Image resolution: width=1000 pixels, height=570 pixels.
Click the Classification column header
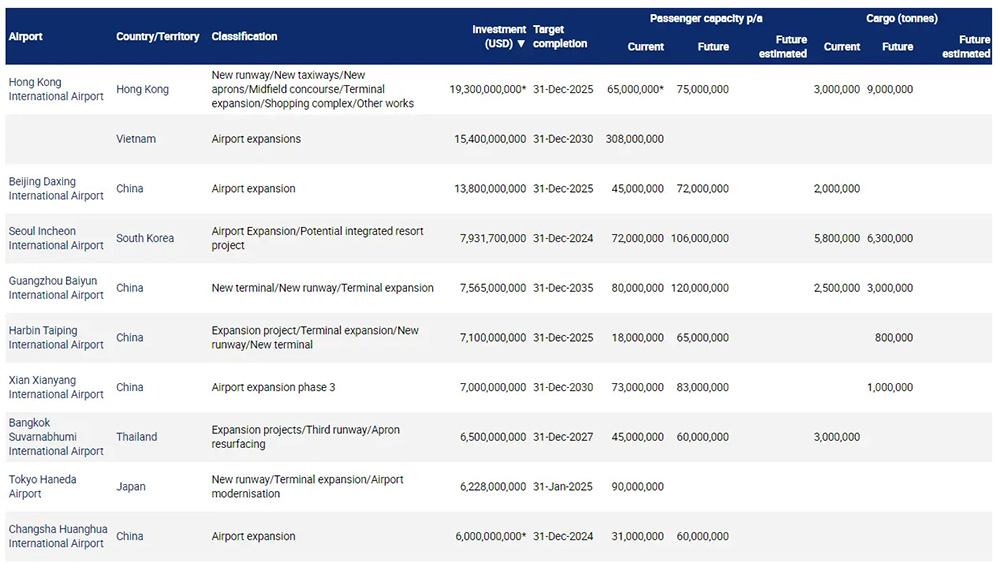coord(244,36)
